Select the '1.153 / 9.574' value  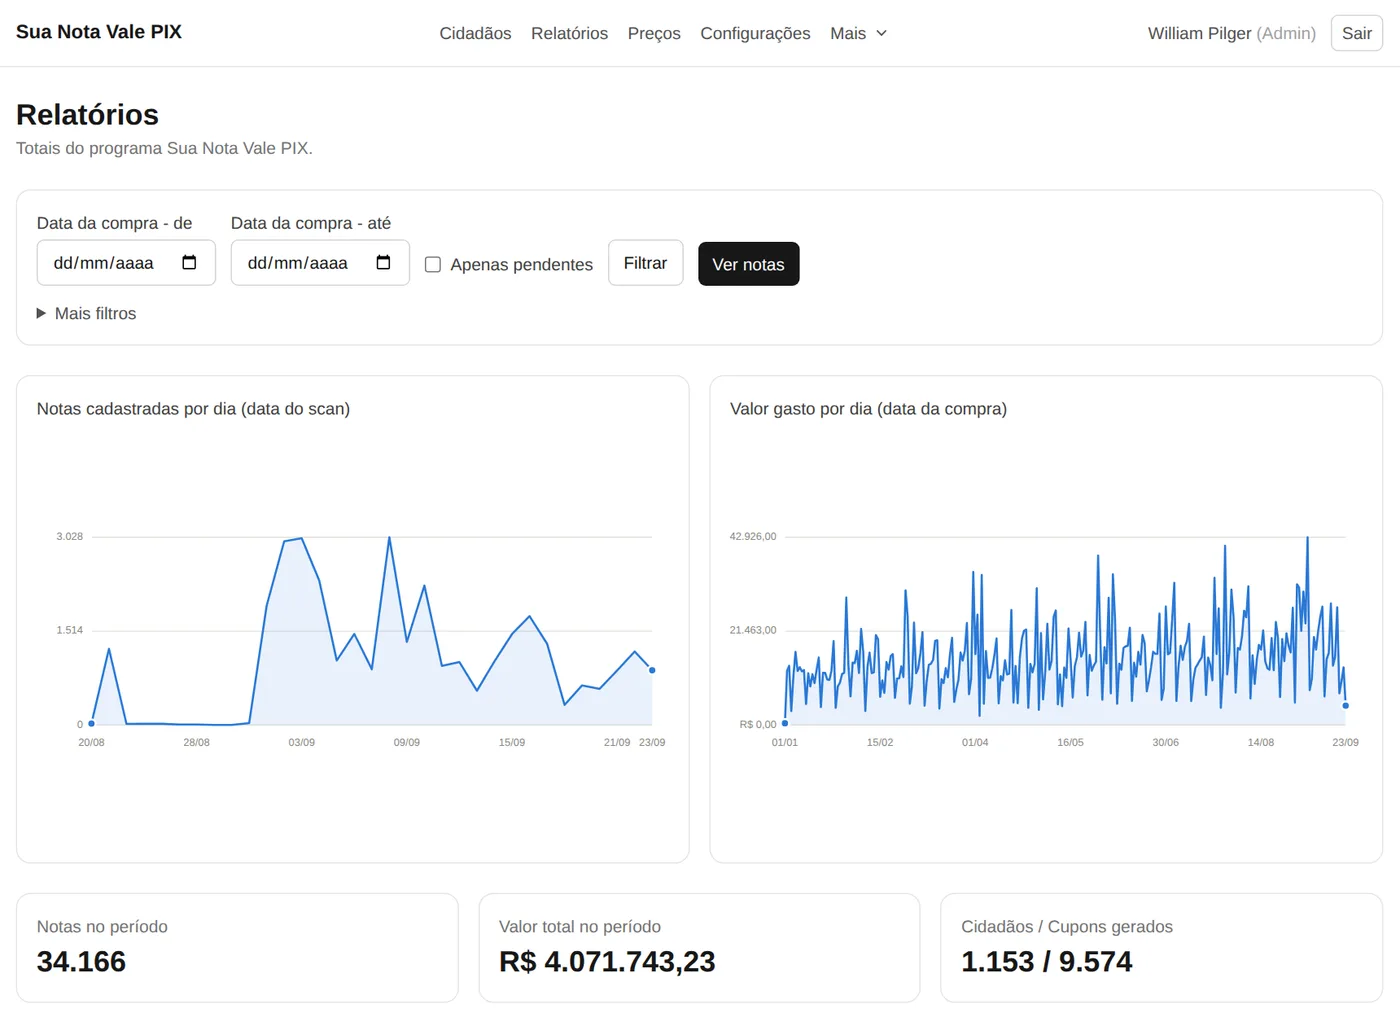click(1046, 962)
